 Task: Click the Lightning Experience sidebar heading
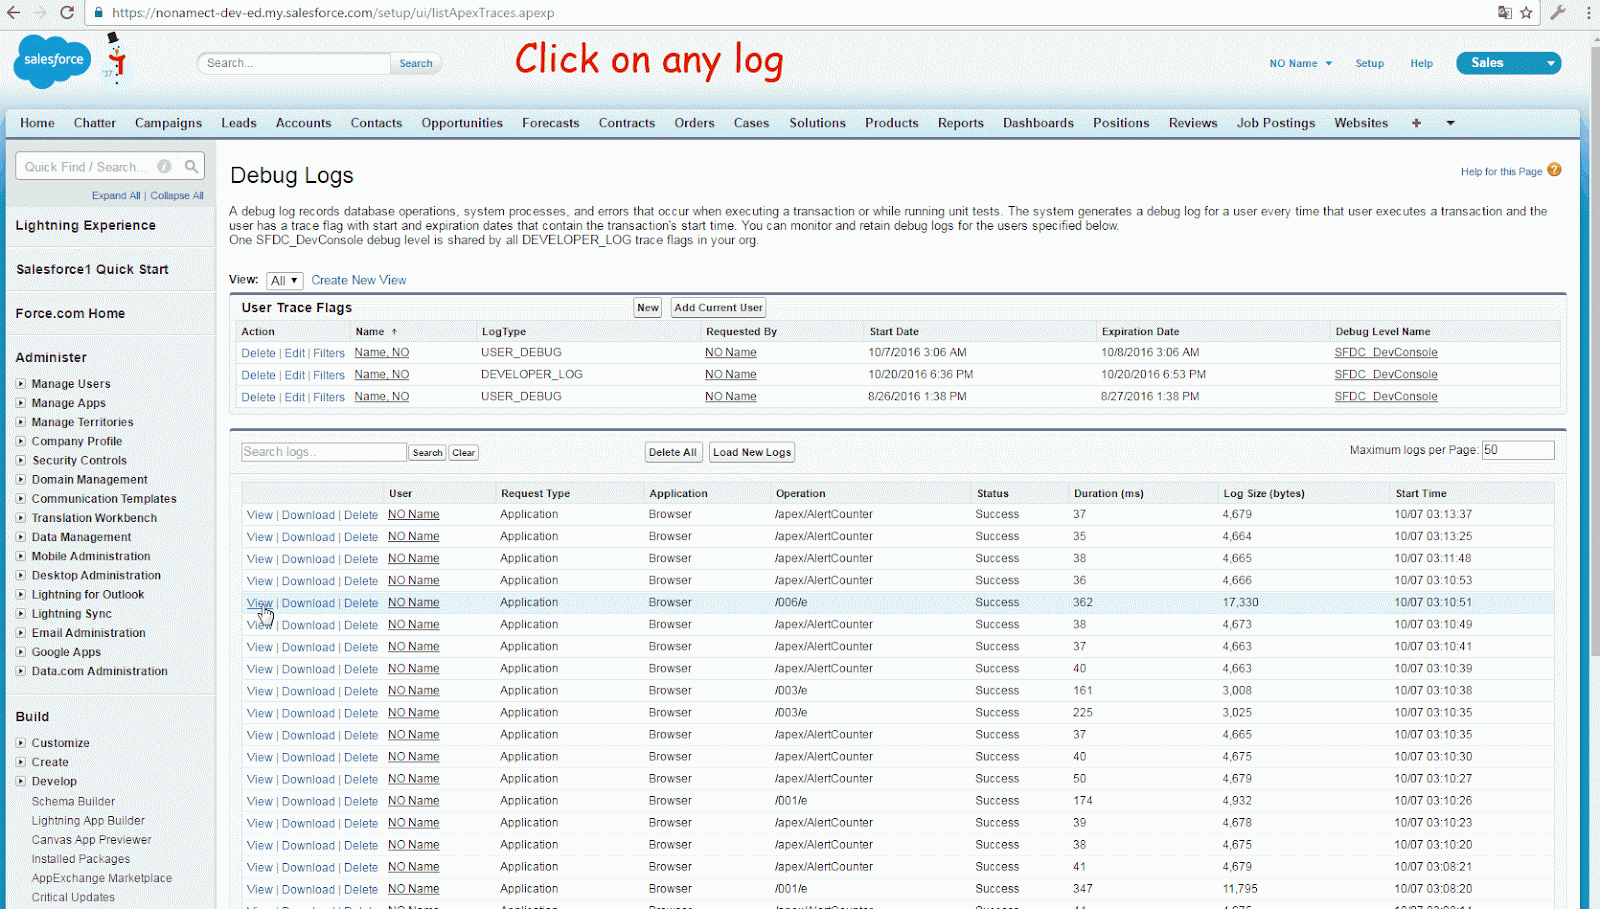86,225
